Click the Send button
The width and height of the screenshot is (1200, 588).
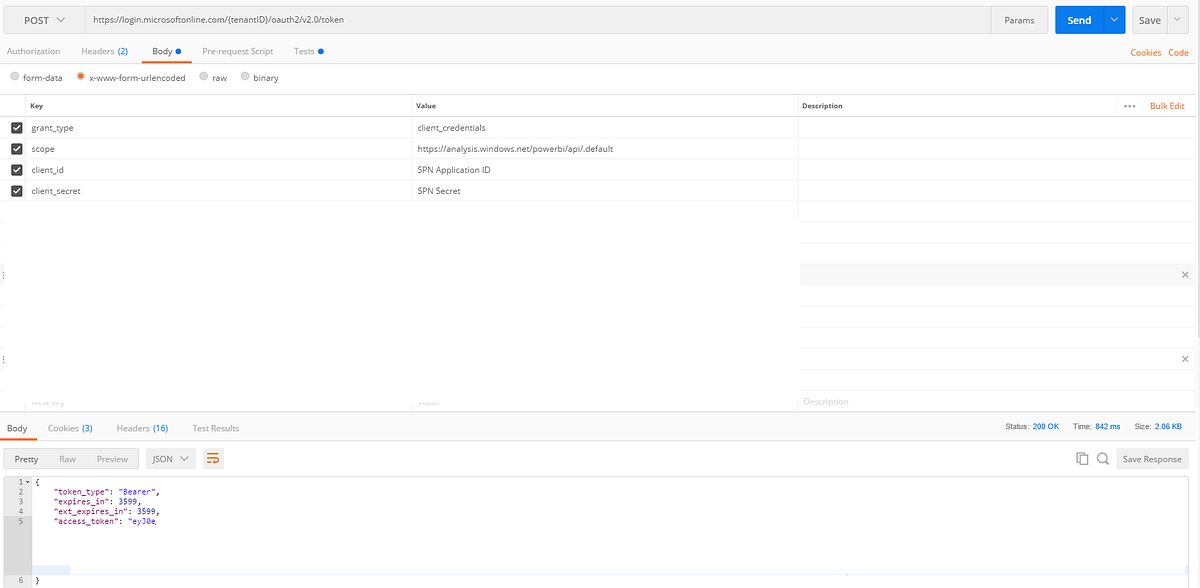tap(1080, 19)
